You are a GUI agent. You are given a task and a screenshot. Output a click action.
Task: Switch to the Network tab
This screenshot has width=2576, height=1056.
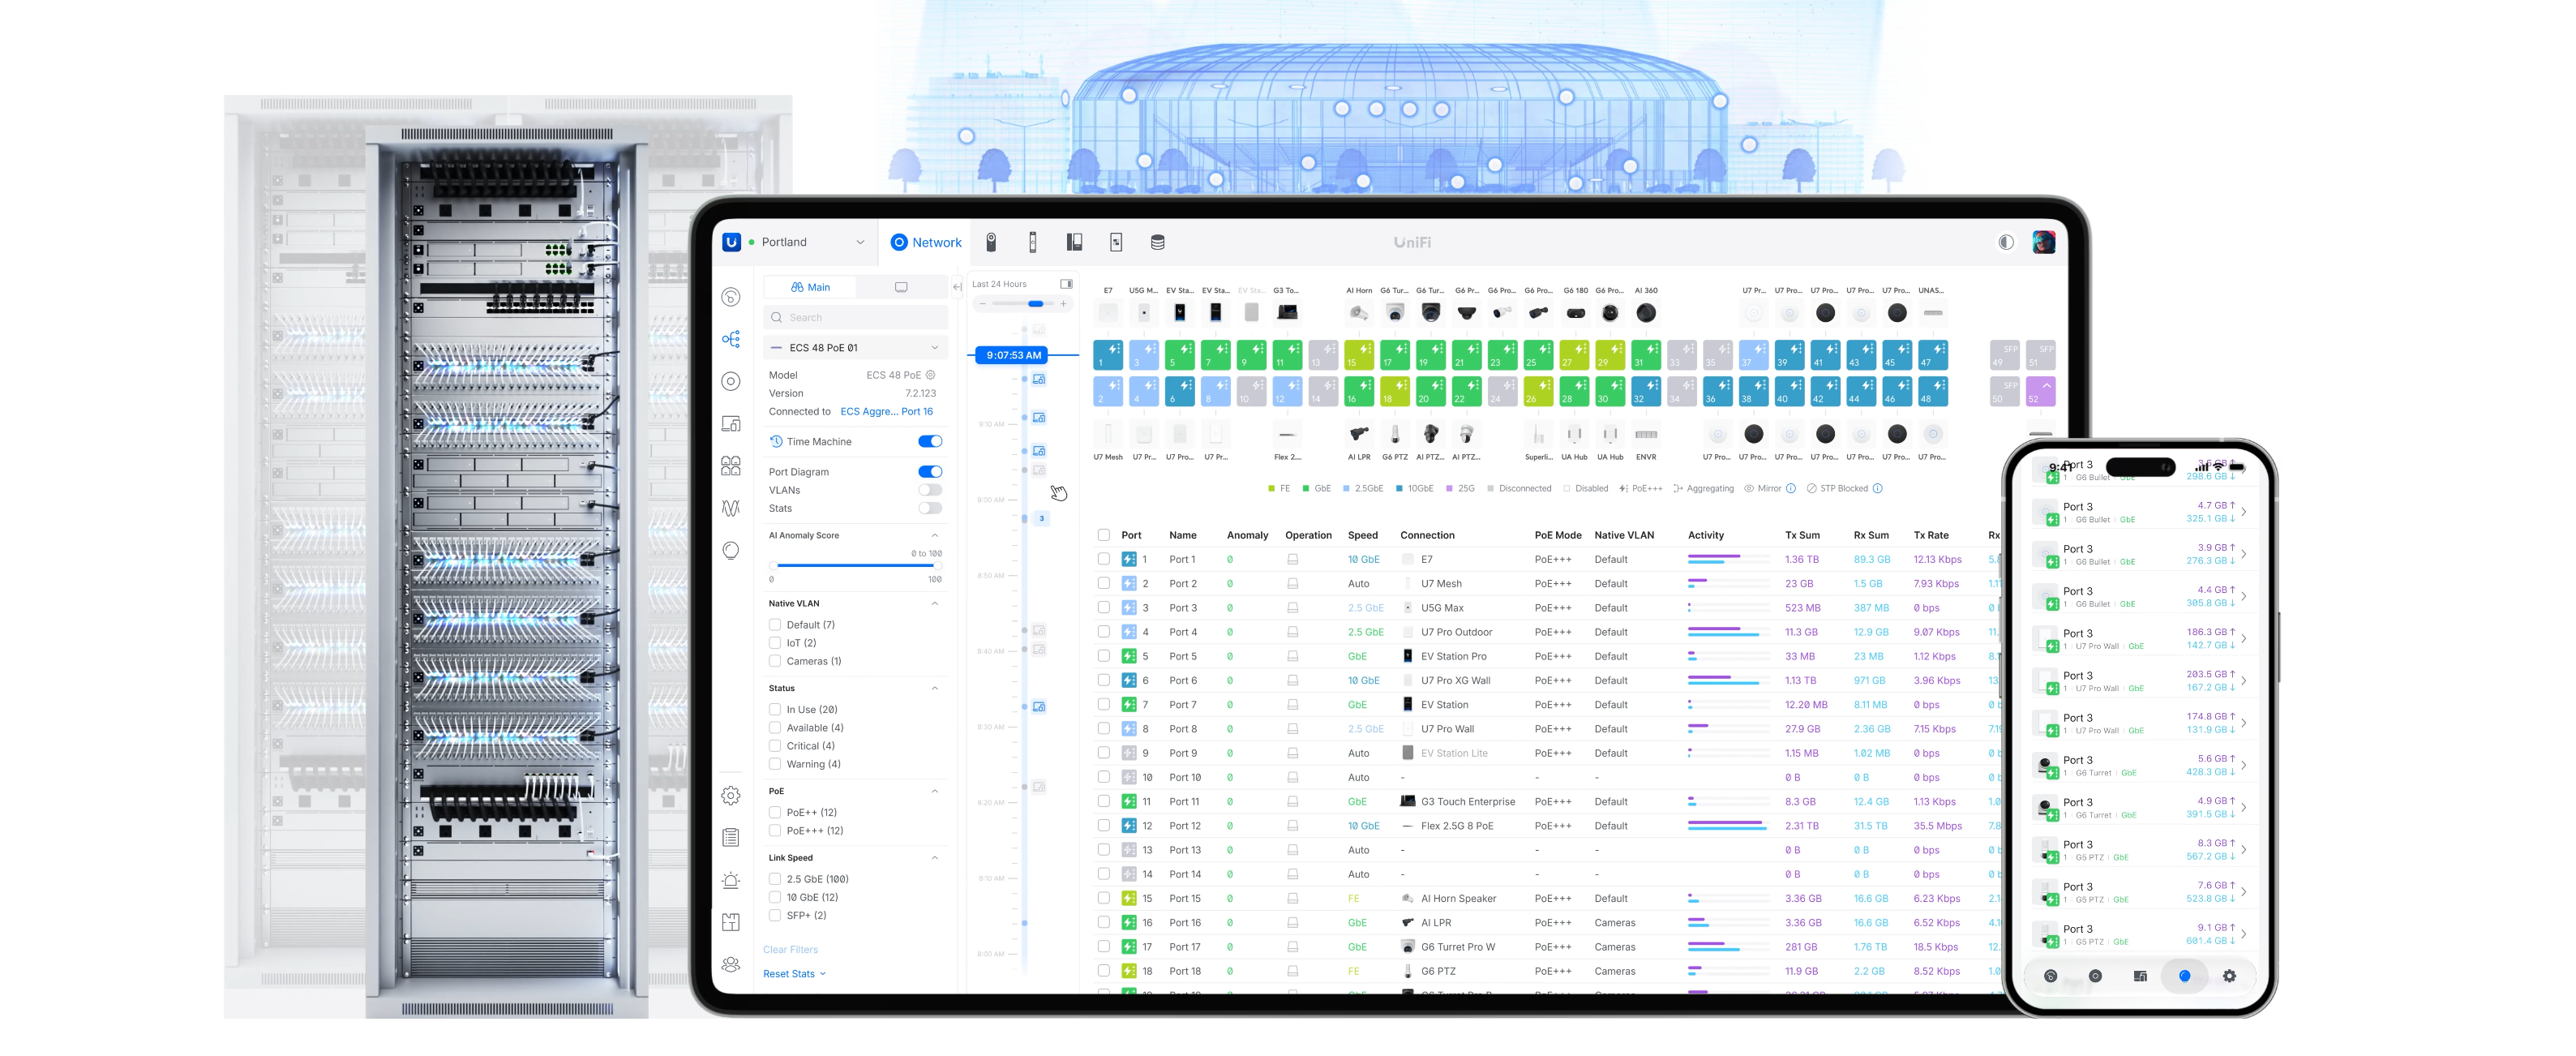pos(926,242)
